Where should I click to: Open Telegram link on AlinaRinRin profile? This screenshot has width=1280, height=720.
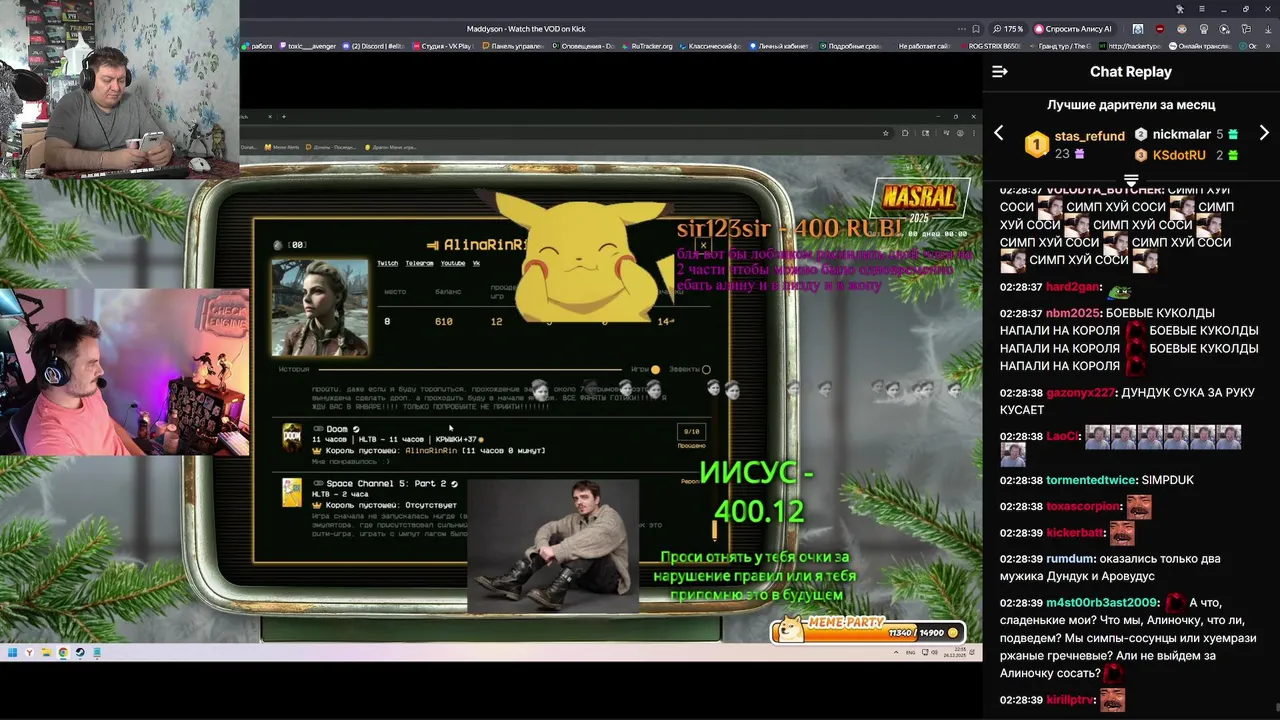419,263
